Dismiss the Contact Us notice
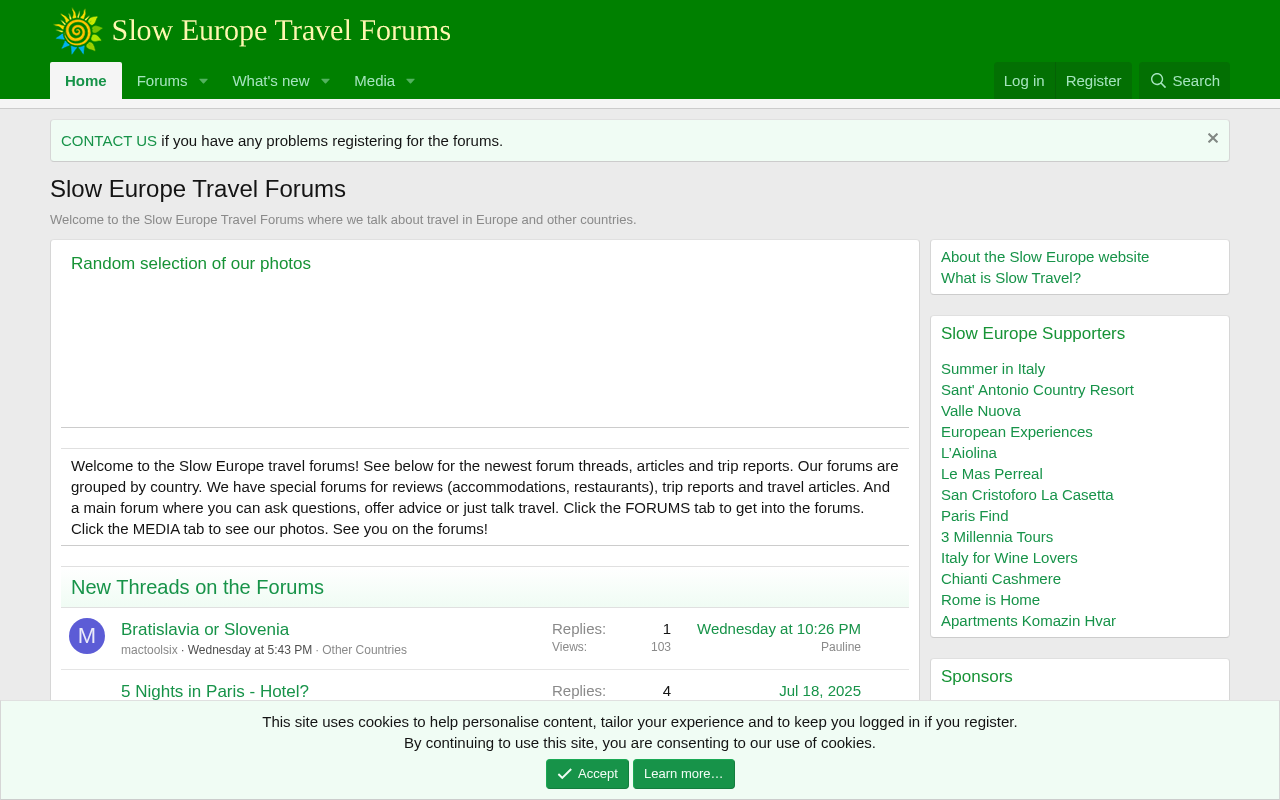The image size is (1280, 800). [1213, 139]
